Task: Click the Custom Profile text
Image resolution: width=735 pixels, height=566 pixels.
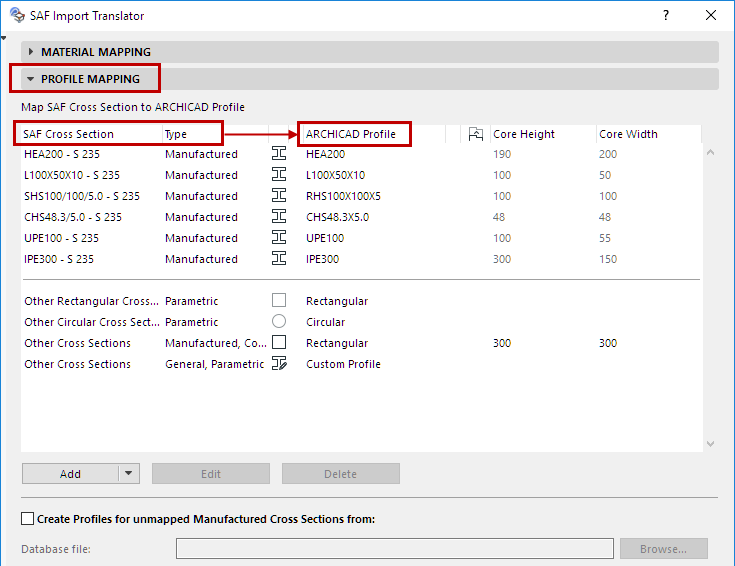Action: tap(343, 364)
